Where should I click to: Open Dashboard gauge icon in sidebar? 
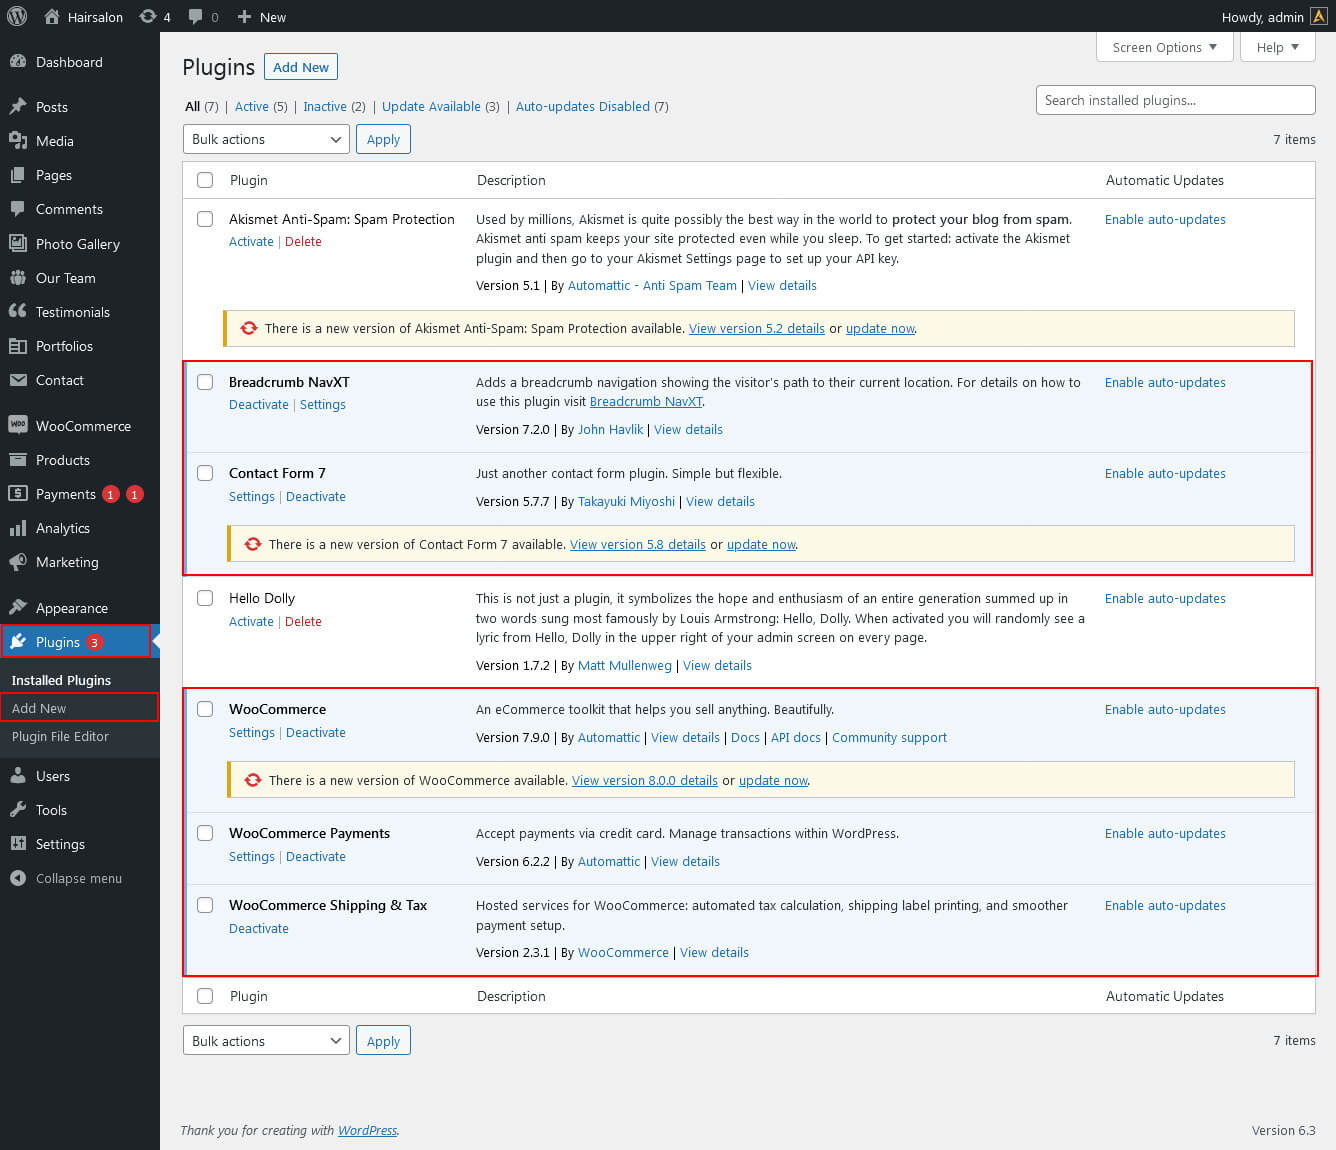point(18,62)
